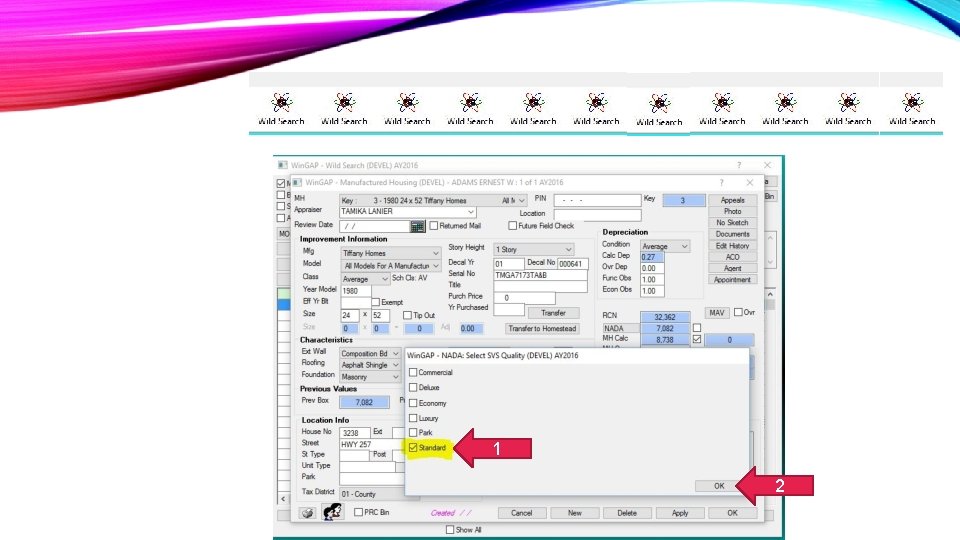The width and height of the screenshot is (960, 540).
Task: Click the House No field showing 3238
Action: coord(355,433)
